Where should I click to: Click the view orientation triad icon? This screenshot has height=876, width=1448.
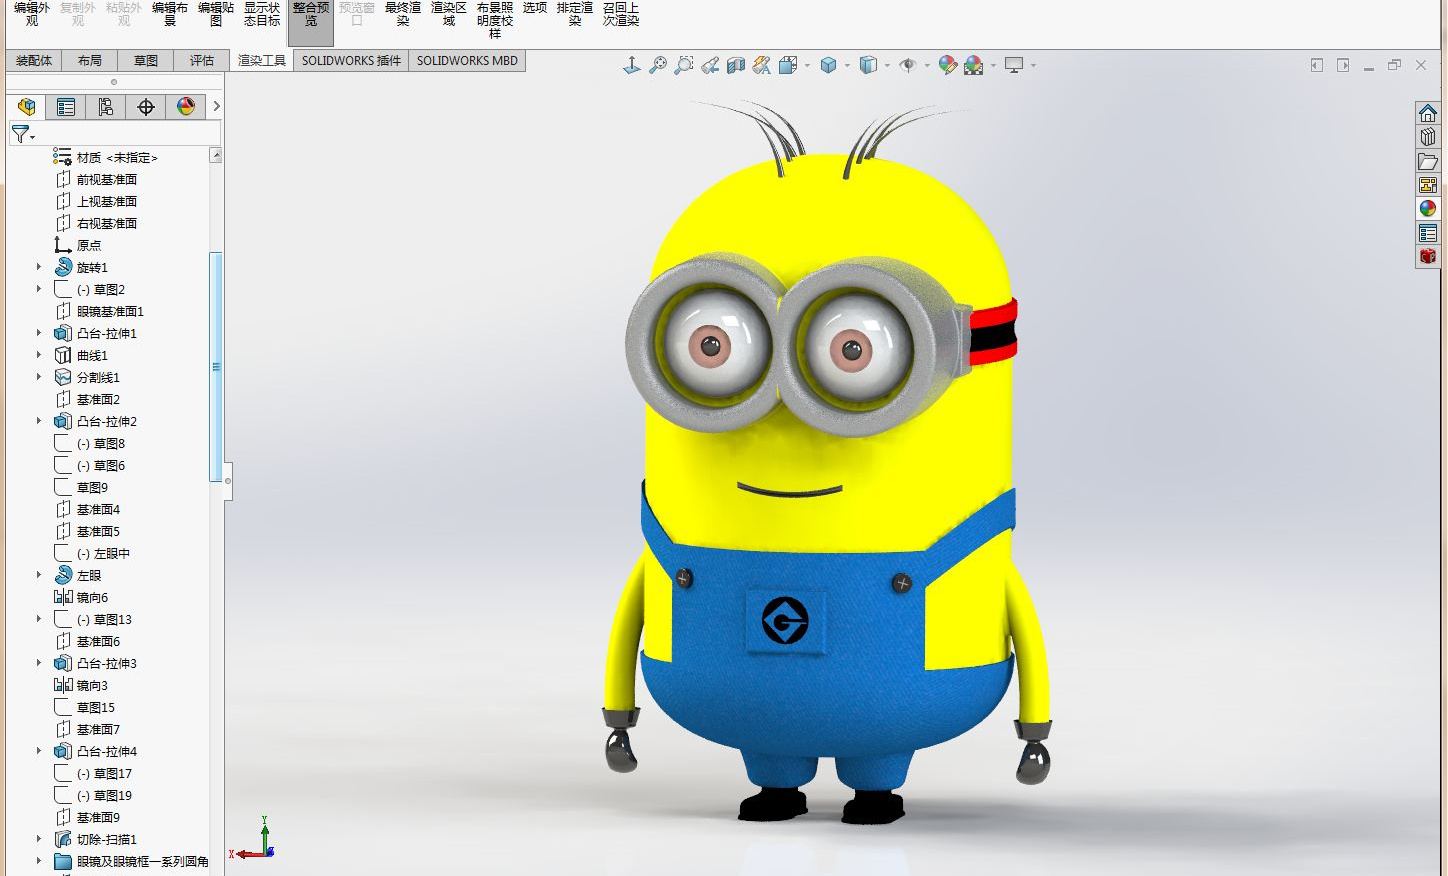[632, 65]
